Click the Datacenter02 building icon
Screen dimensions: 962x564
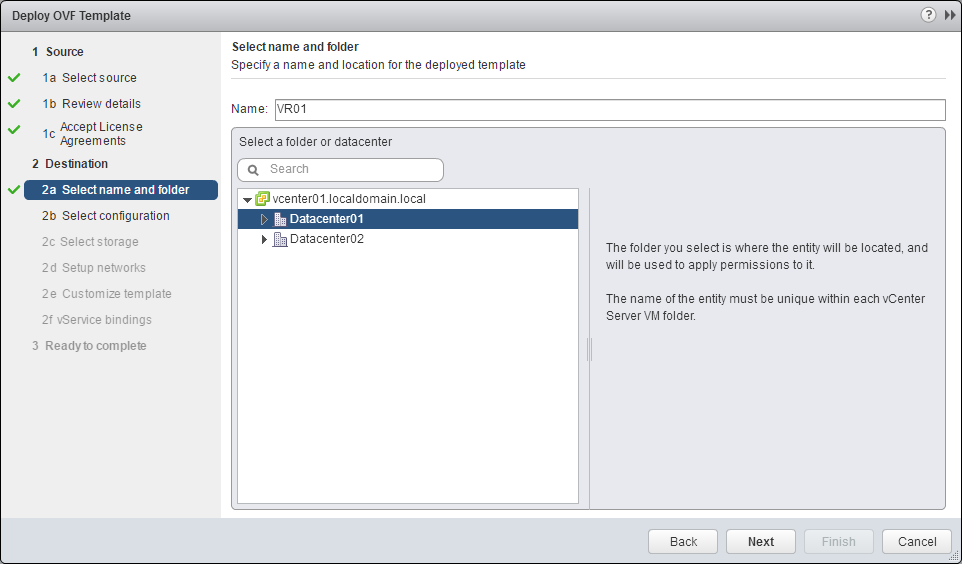click(x=280, y=240)
